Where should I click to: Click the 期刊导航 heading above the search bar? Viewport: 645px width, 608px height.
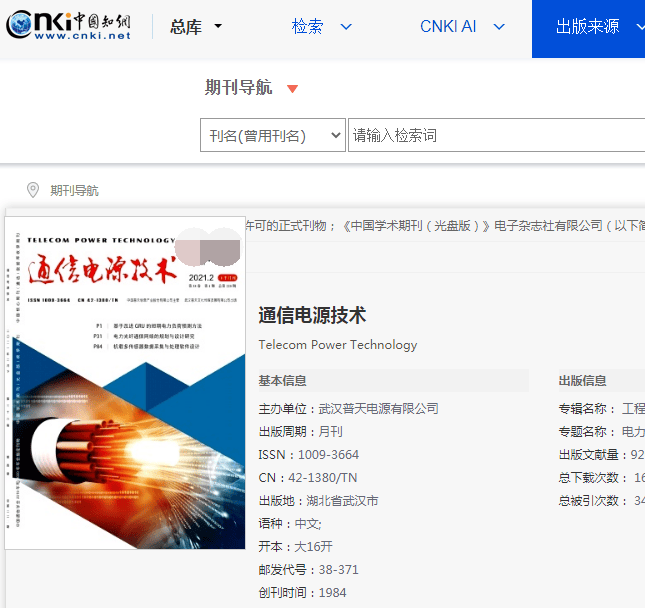click(238, 88)
